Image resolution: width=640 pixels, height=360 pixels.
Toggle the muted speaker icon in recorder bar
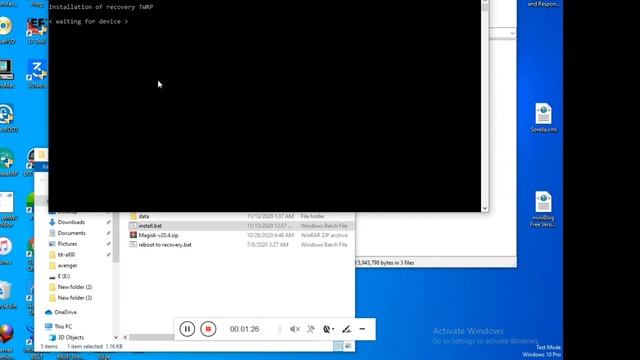pyautogui.click(x=295, y=329)
